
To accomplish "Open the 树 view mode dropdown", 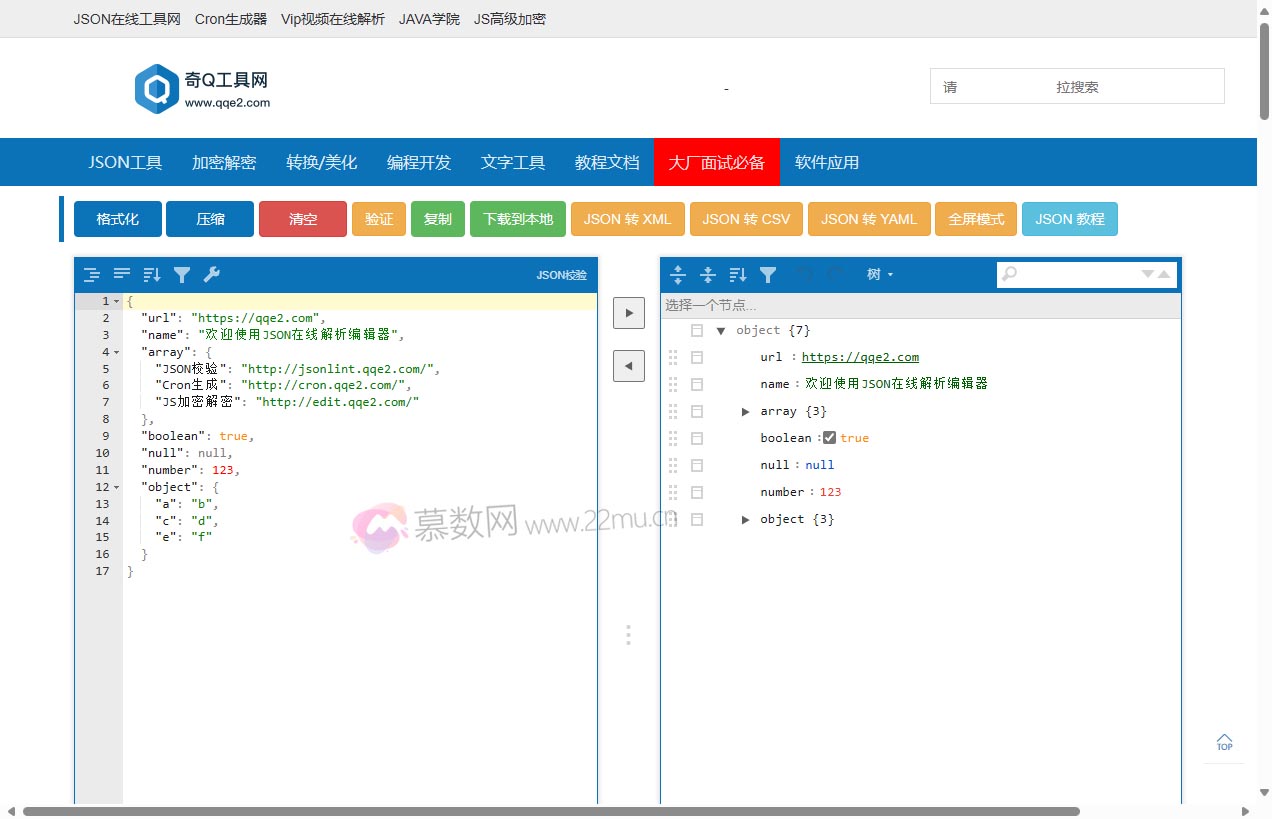I will point(879,275).
